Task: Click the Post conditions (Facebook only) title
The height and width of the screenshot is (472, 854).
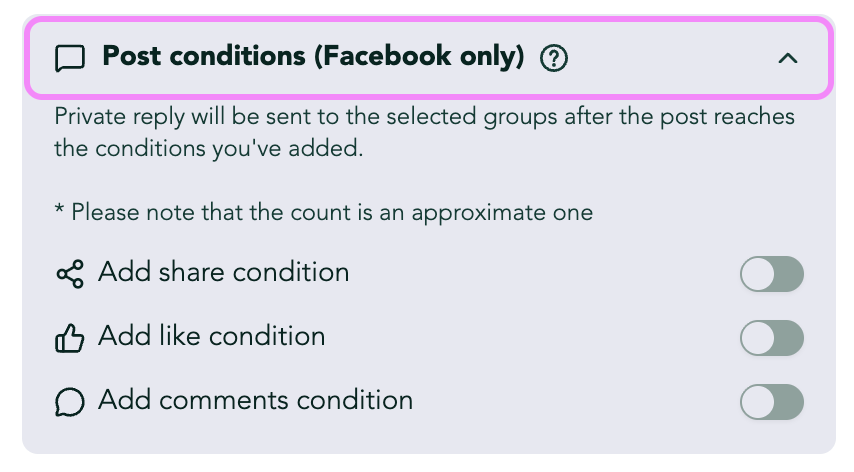Action: (x=313, y=57)
